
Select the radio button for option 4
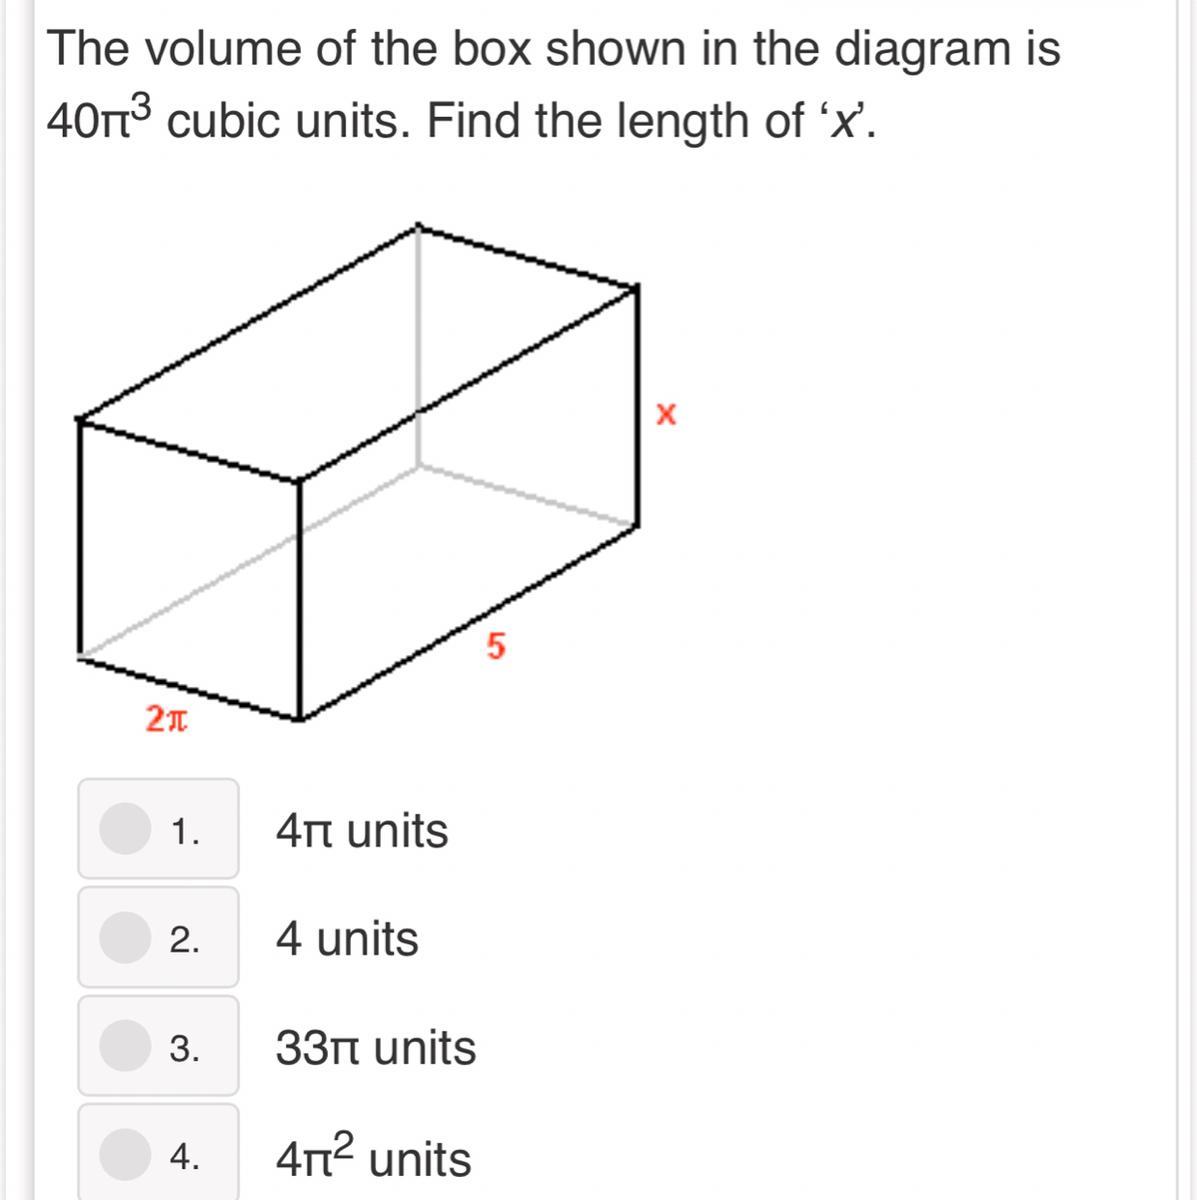pos(125,1155)
